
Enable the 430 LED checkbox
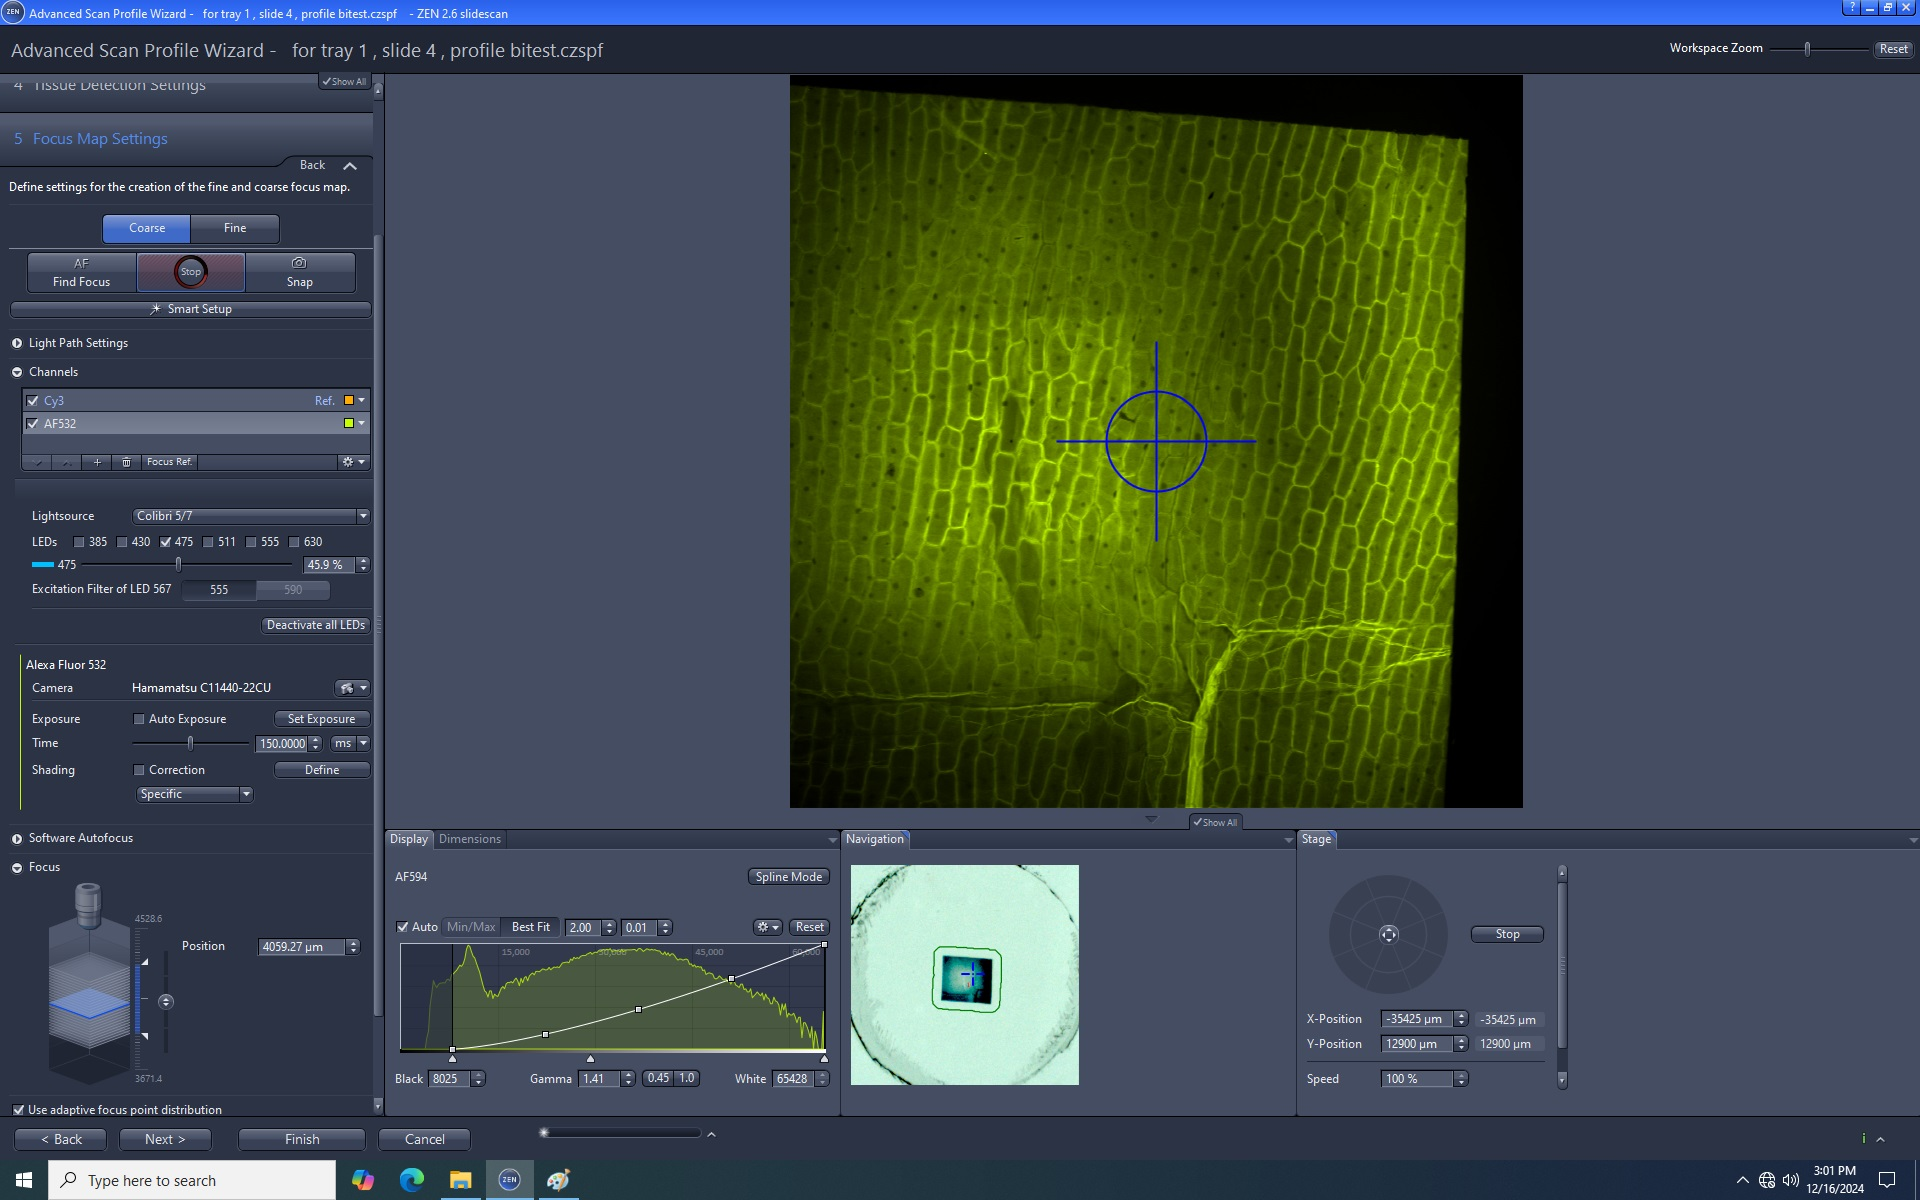click(122, 542)
